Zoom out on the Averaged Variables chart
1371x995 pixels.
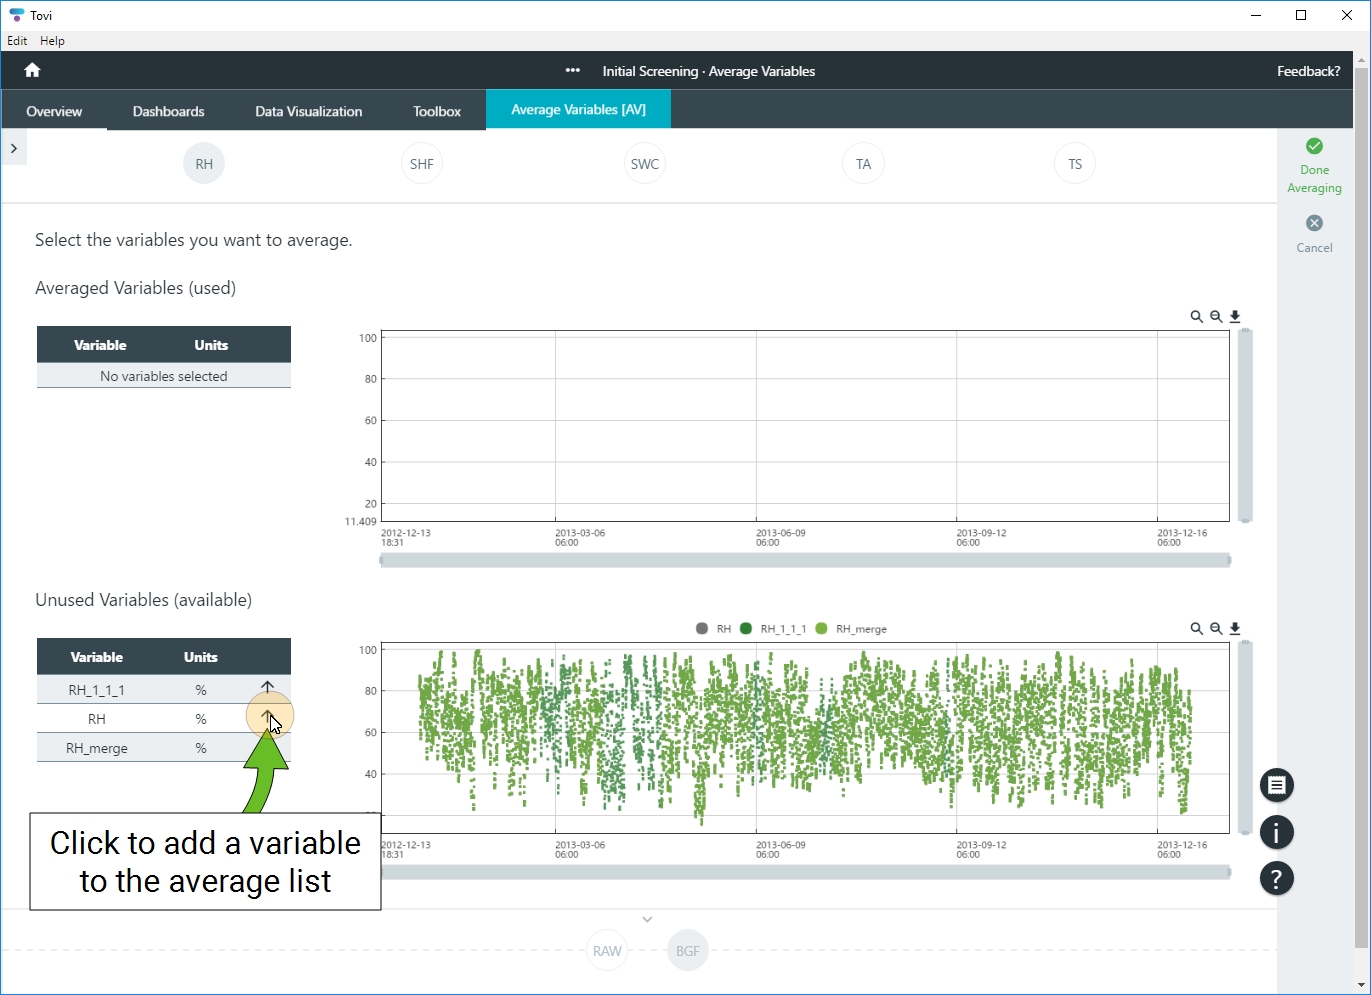pyautogui.click(x=1216, y=317)
